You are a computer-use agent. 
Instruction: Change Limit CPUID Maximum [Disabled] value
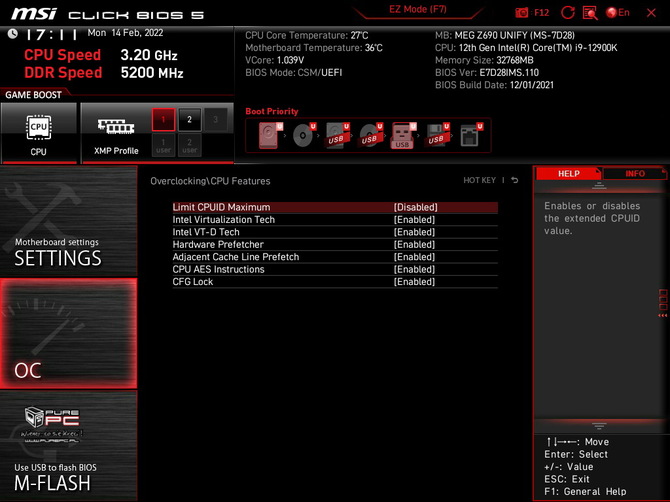click(415, 207)
